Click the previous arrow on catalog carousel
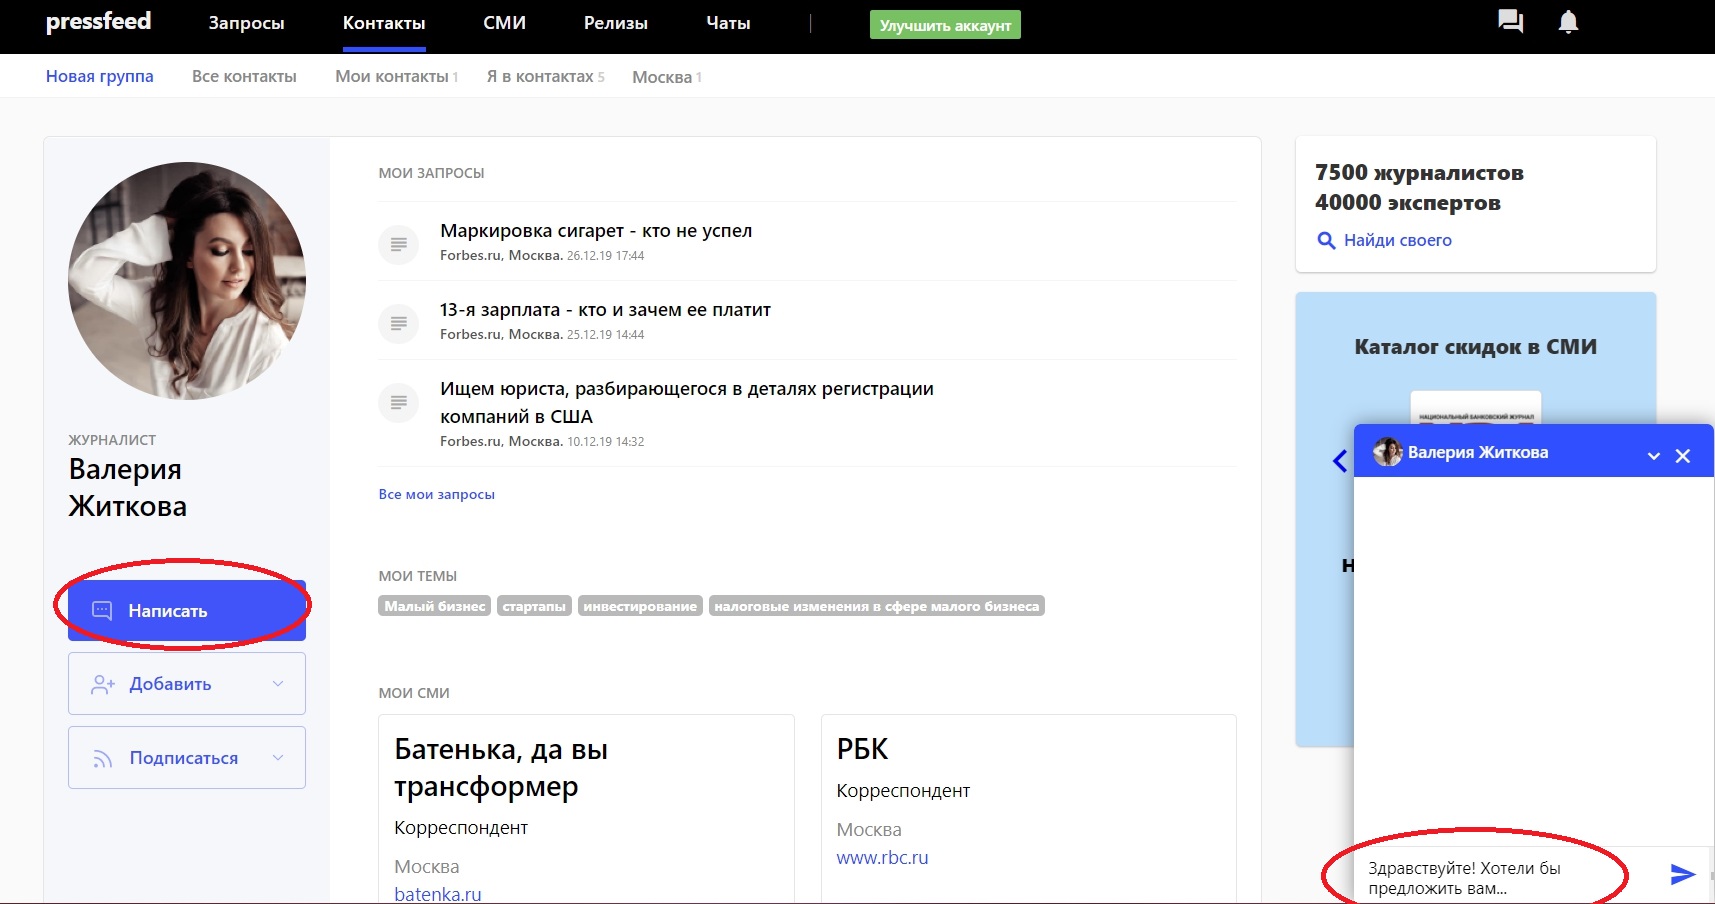 (1340, 461)
